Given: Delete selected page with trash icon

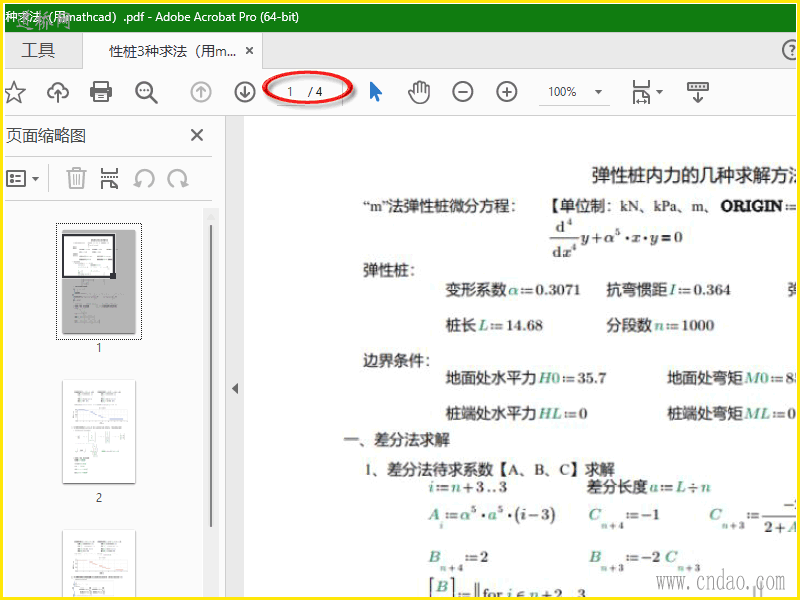Looking at the screenshot, I should (76, 179).
